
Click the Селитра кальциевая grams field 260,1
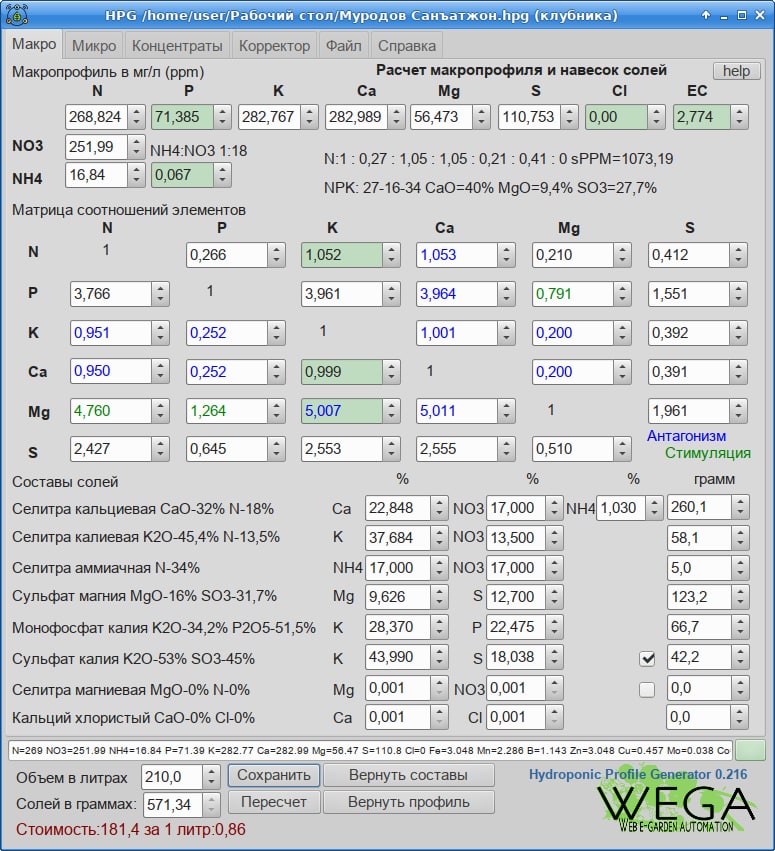point(699,507)
